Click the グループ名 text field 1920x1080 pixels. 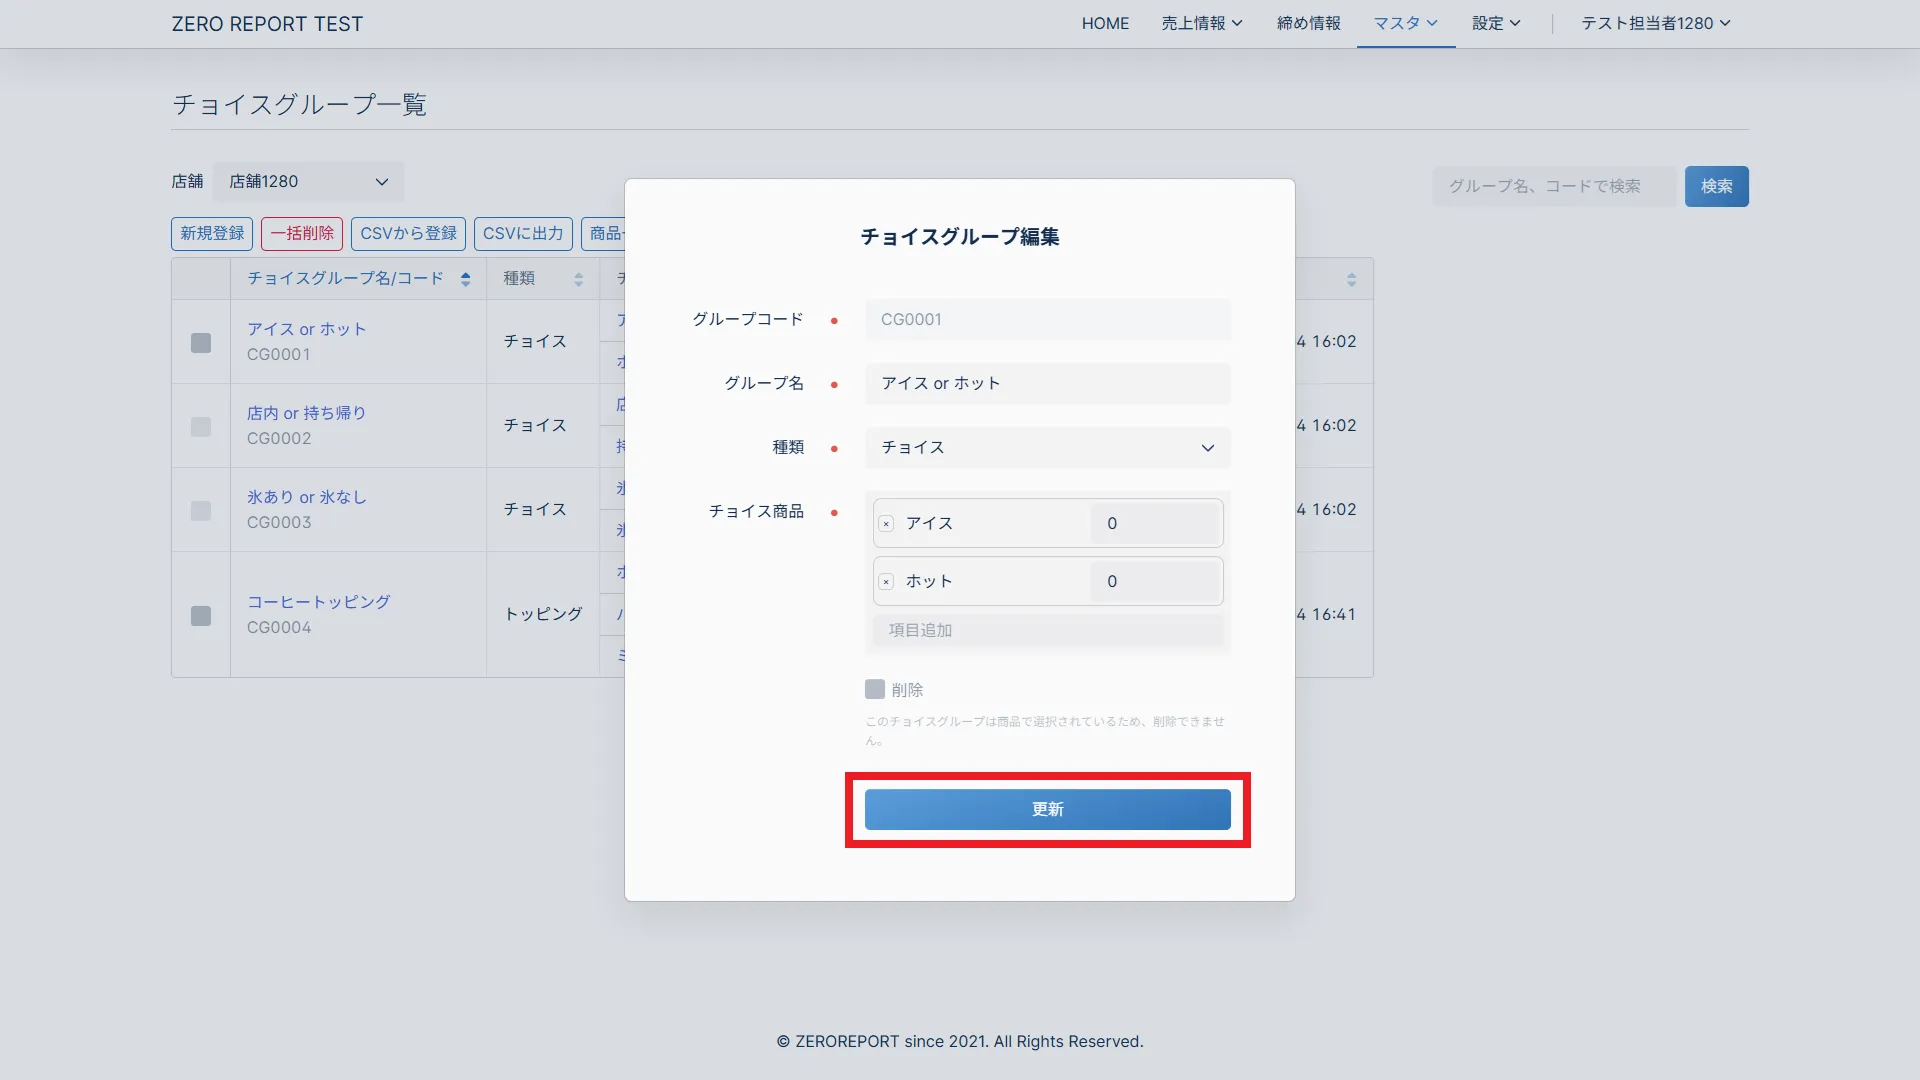[x=1047, y=384]
